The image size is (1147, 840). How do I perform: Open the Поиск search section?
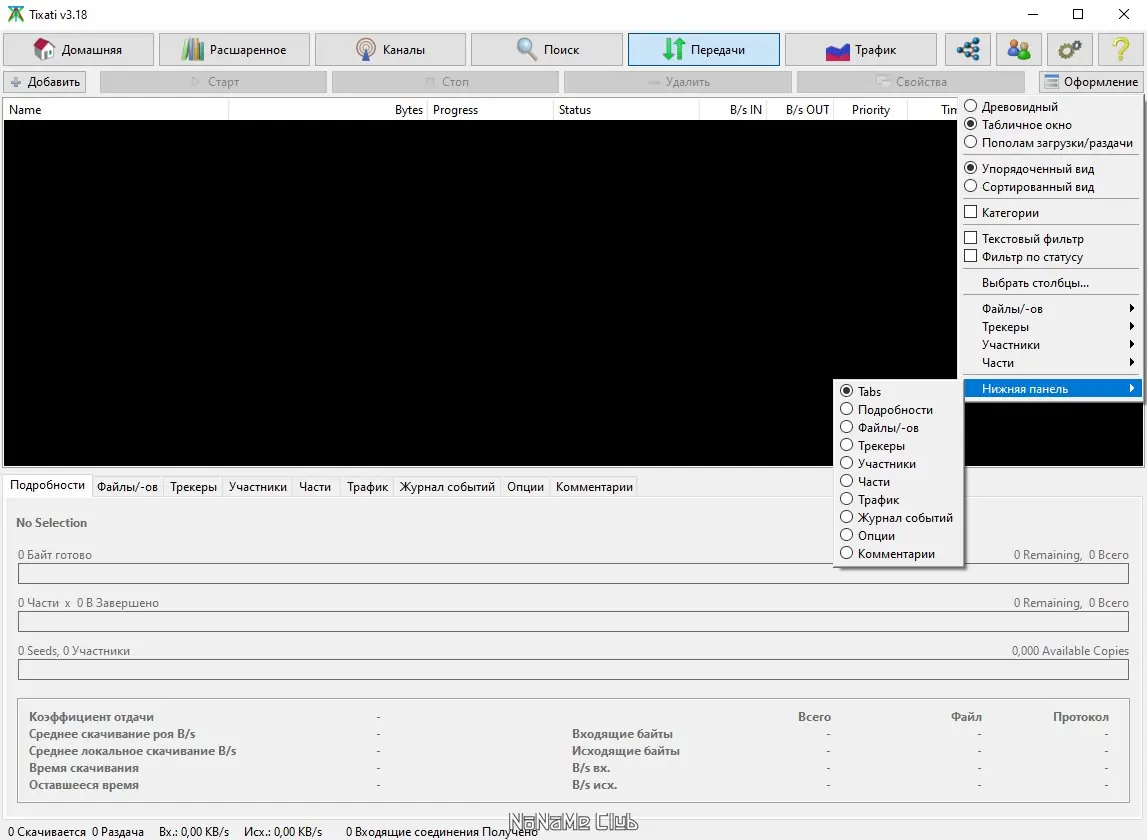546,50
